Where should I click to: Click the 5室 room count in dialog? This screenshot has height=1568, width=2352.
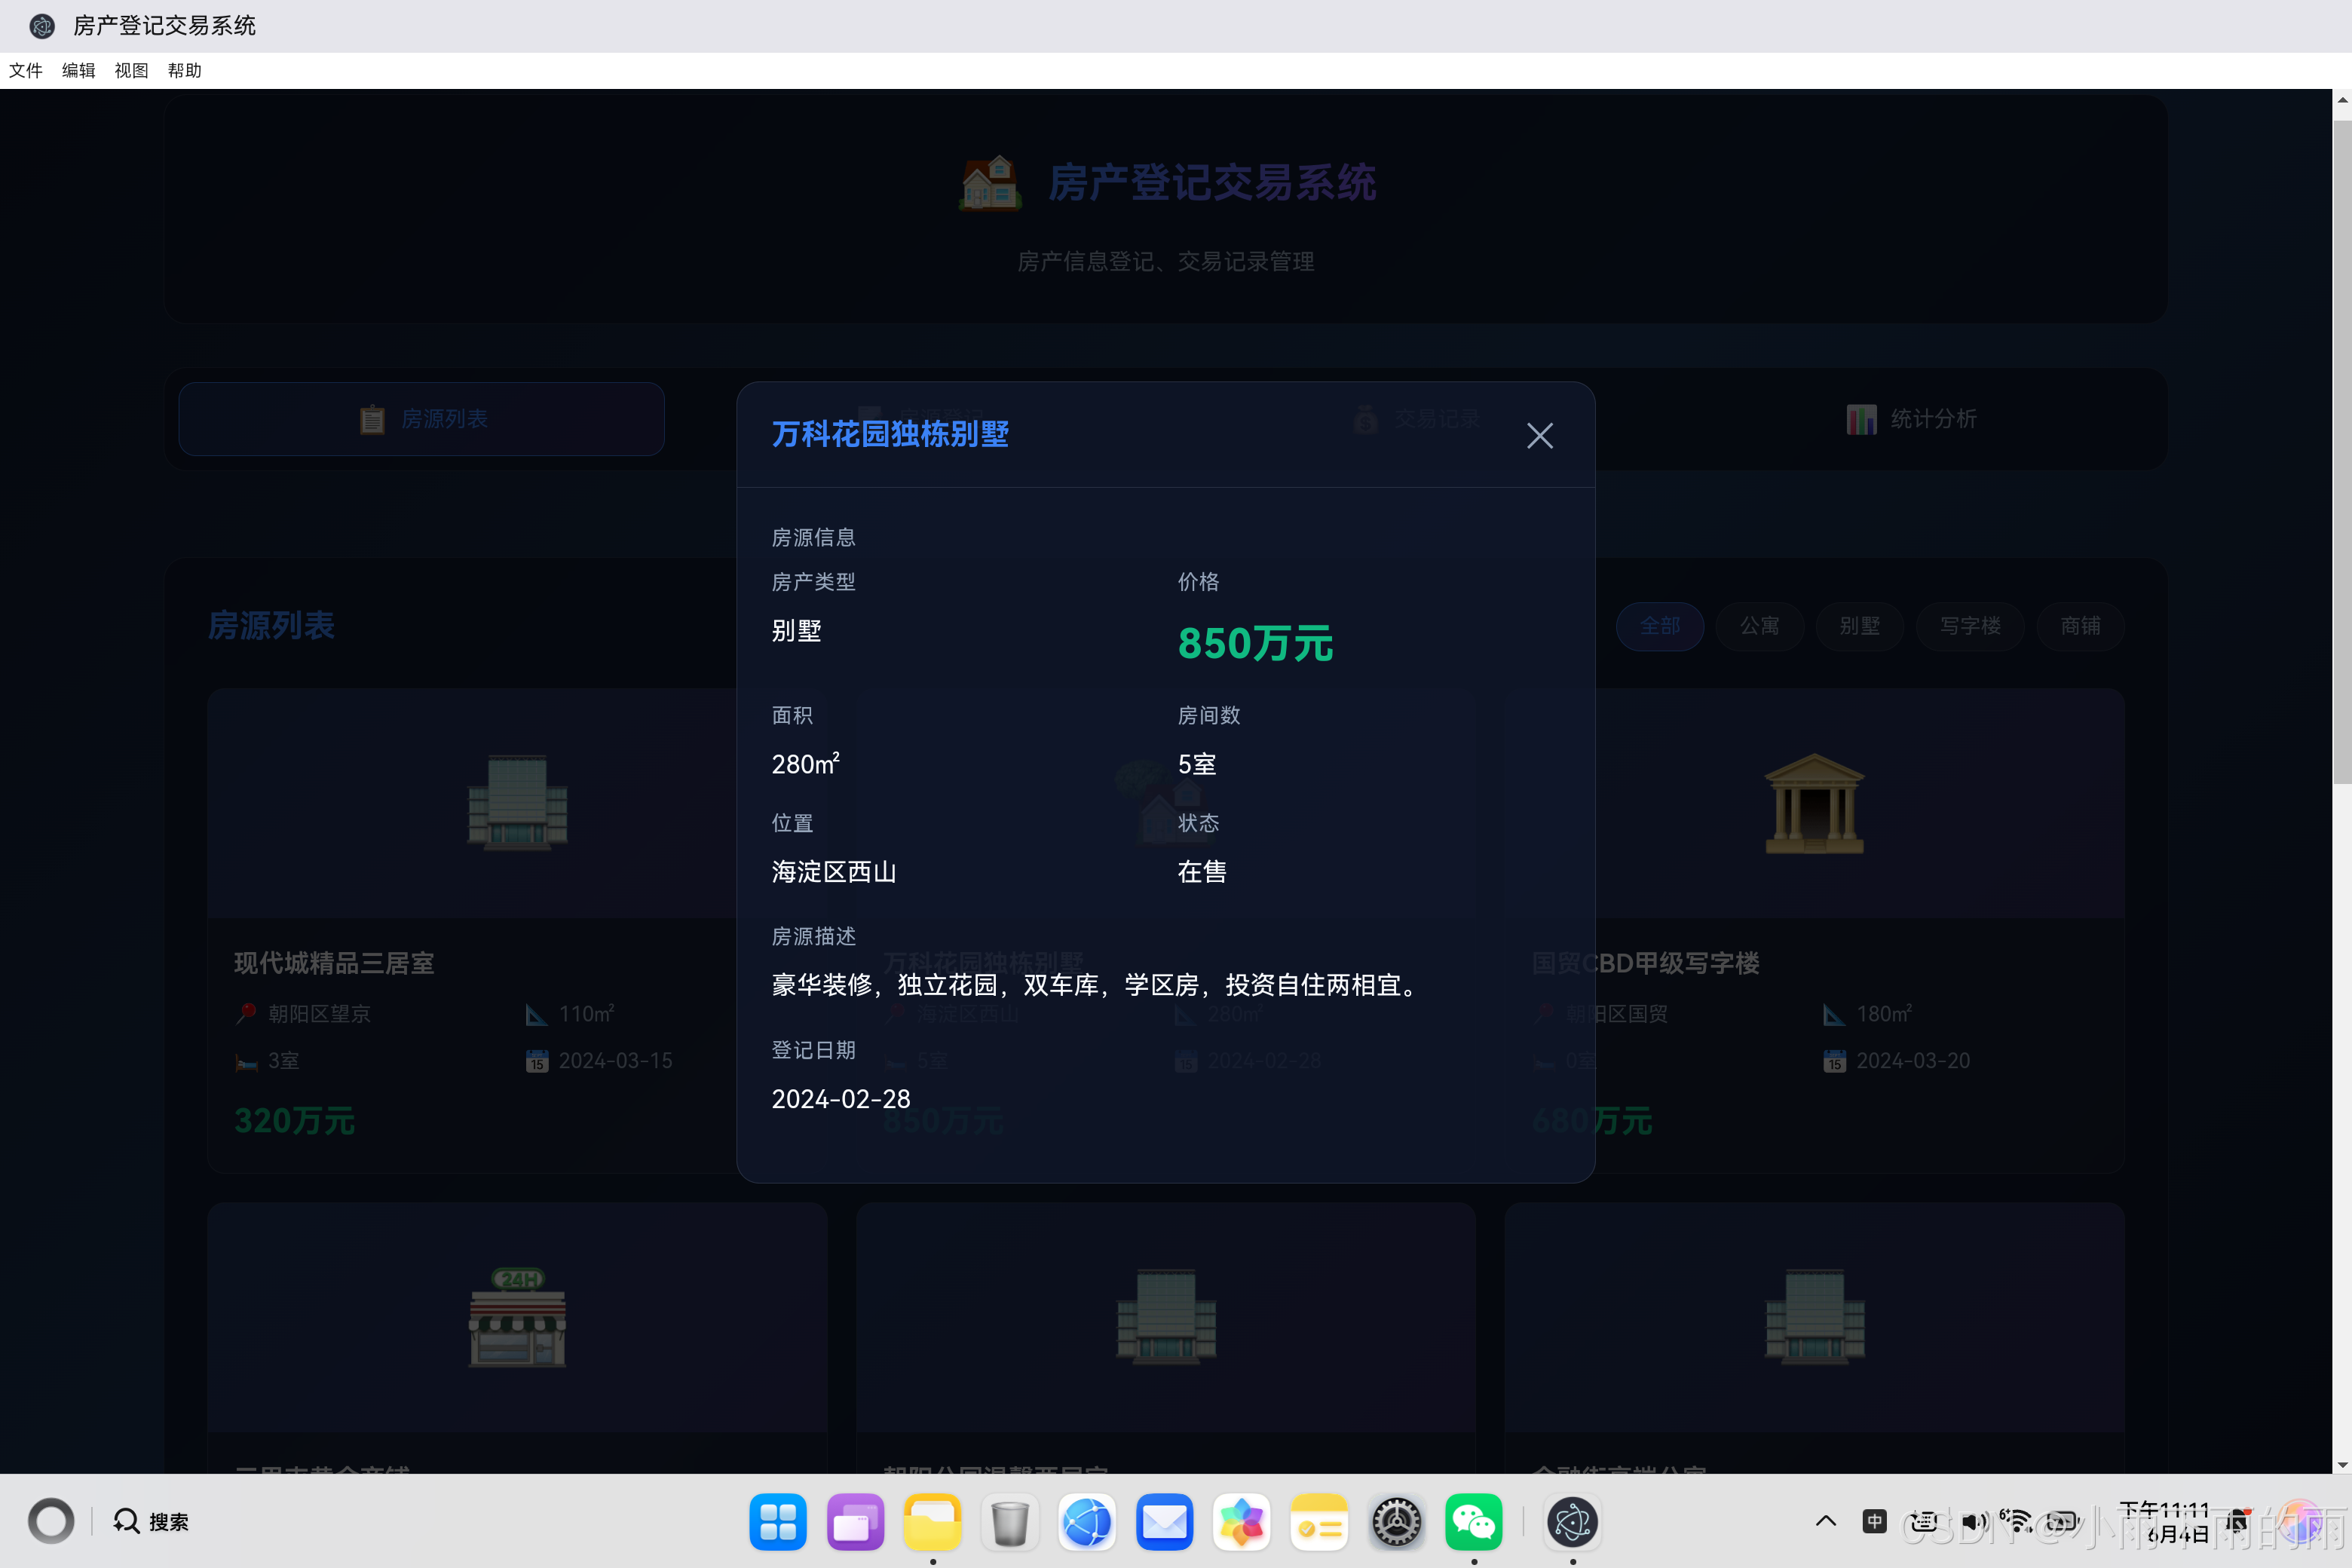coord(1197,764)
